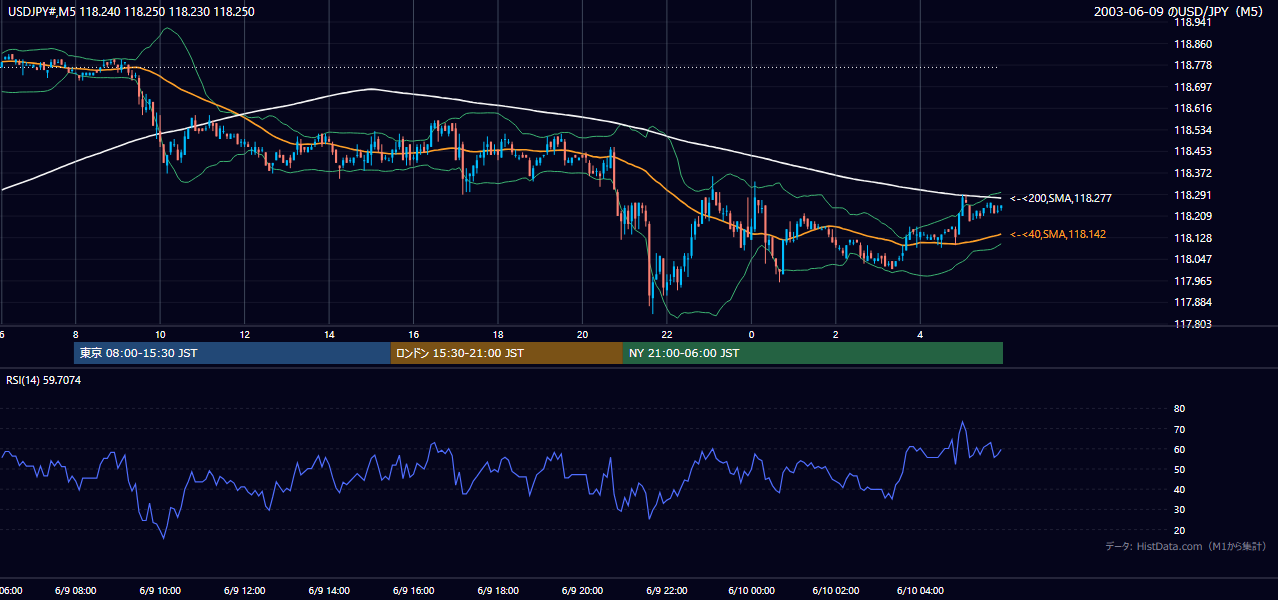Screen dimensions: 1278x600
Task: Click price axis value 118.453
Action: tap(1194, 152)
